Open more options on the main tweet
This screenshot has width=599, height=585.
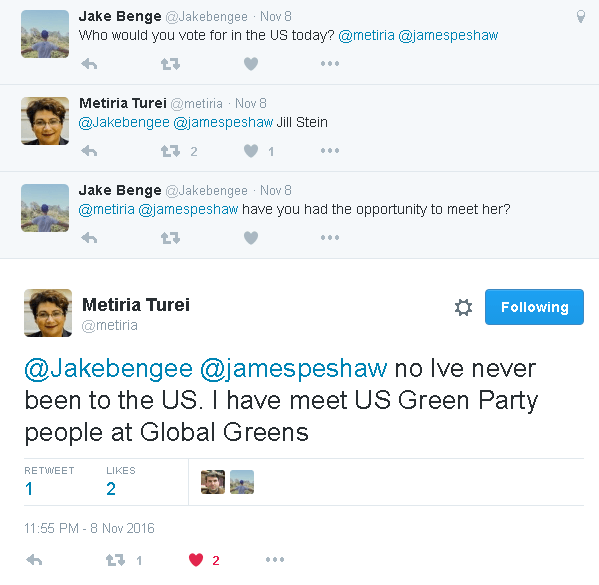275,560
